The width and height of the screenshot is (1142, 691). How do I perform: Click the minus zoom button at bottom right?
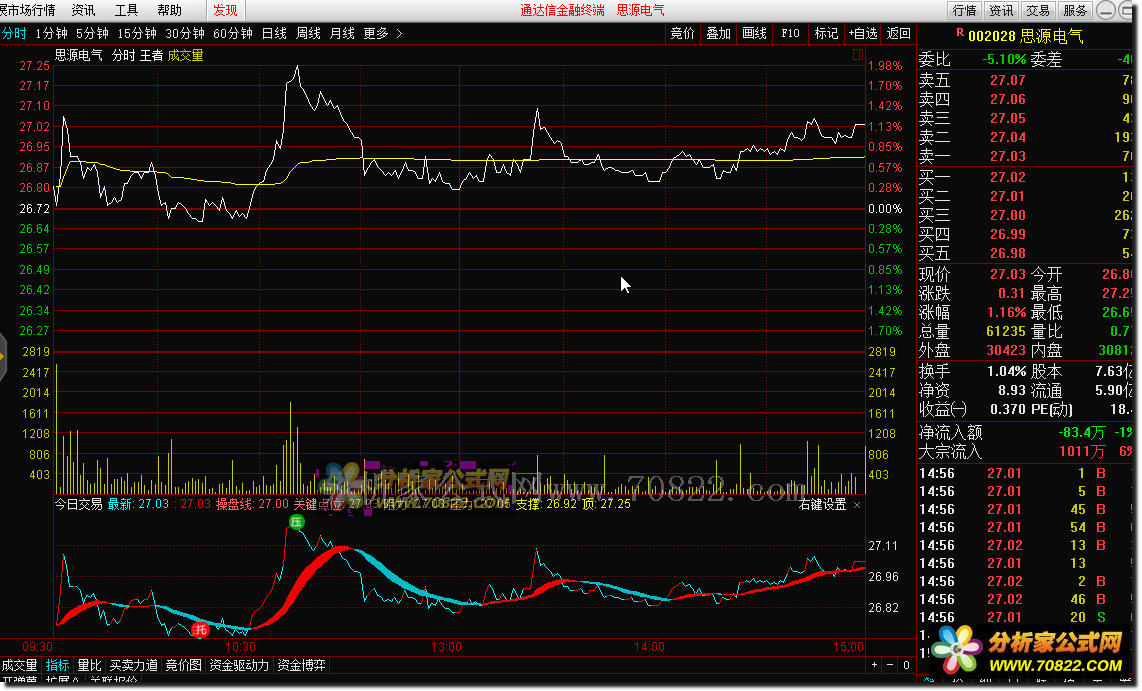pyautogui.click(x=890, y=665)
